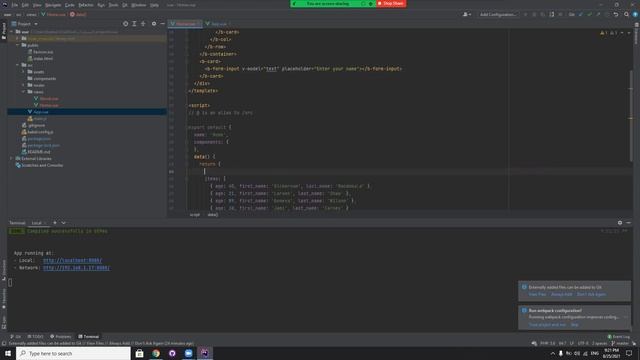The image size is (640, 360).
Task: Open About.vue from the views folder
Action: (x=49, y=98)
